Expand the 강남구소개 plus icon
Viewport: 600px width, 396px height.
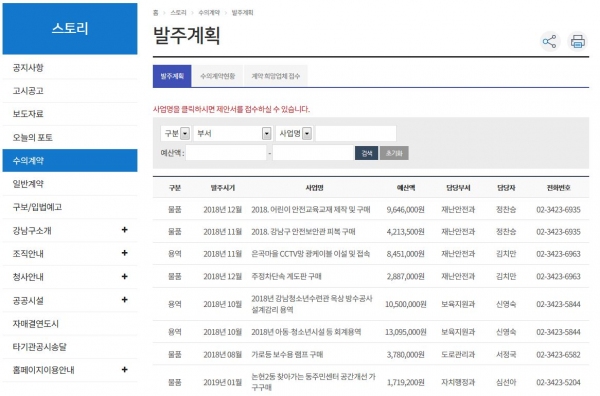pyautogui.click(x=124, y=230)
